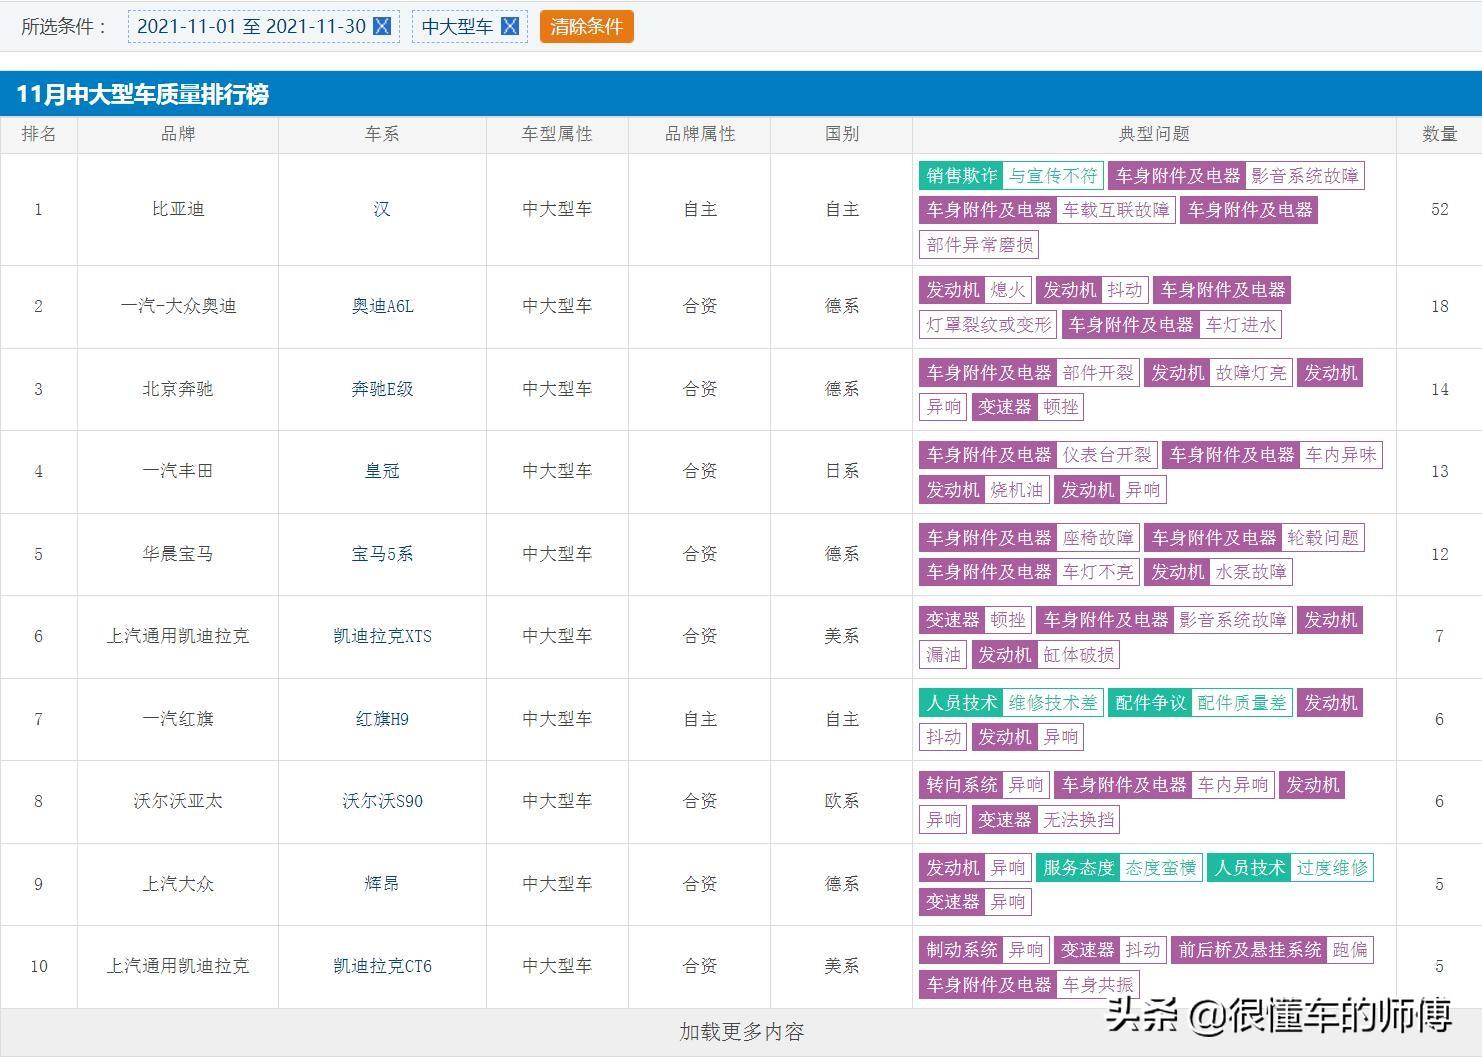
Task: Select the 制动系统 异响 tag
Action: pos(985,950)
